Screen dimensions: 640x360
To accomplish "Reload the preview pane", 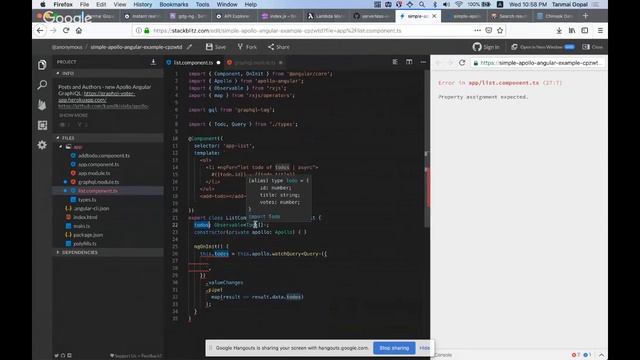I will [x=462, y=63].
